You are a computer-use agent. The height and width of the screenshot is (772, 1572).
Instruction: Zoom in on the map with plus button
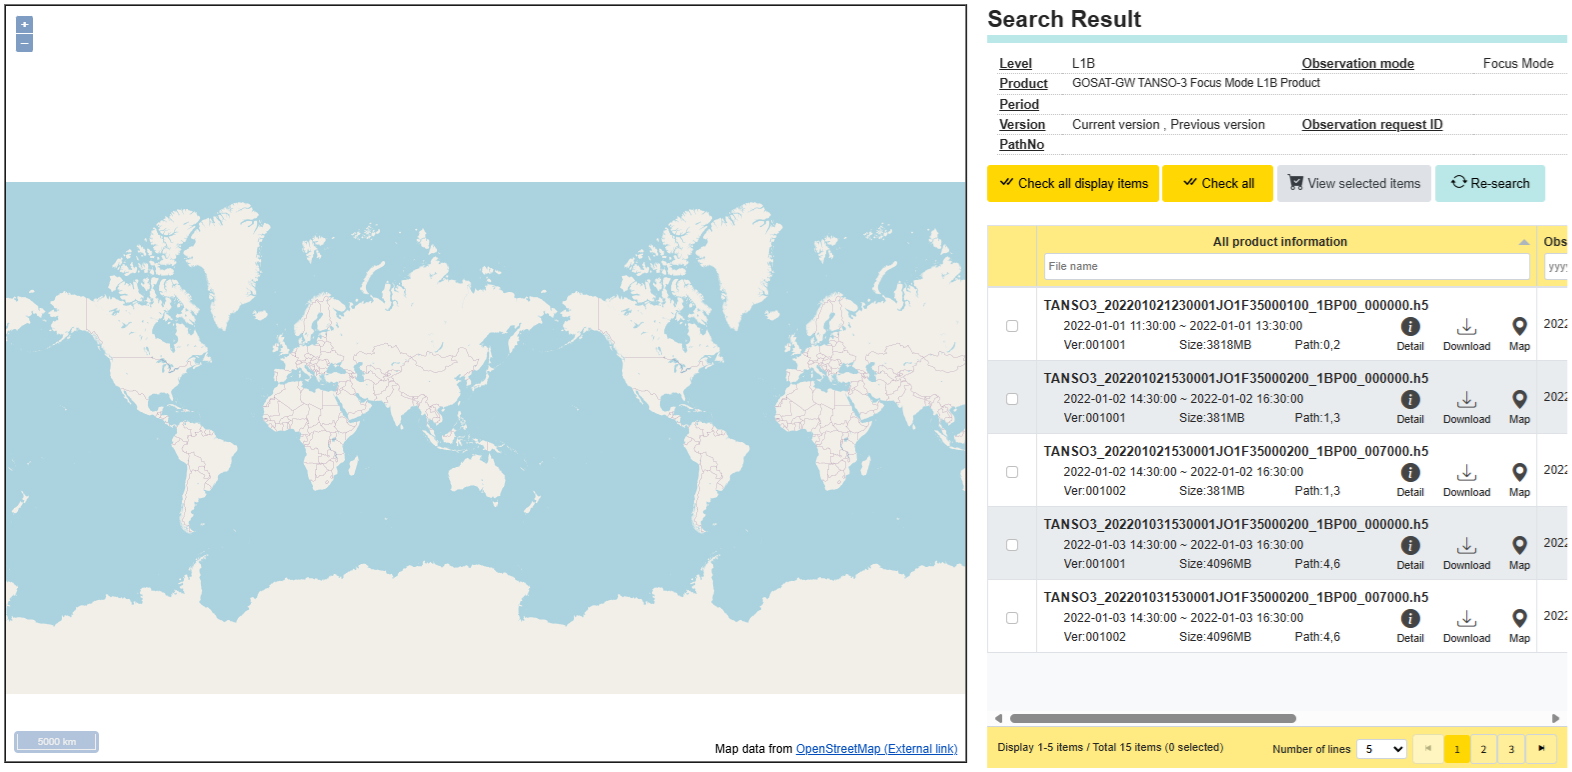click(x=24, y=24)
